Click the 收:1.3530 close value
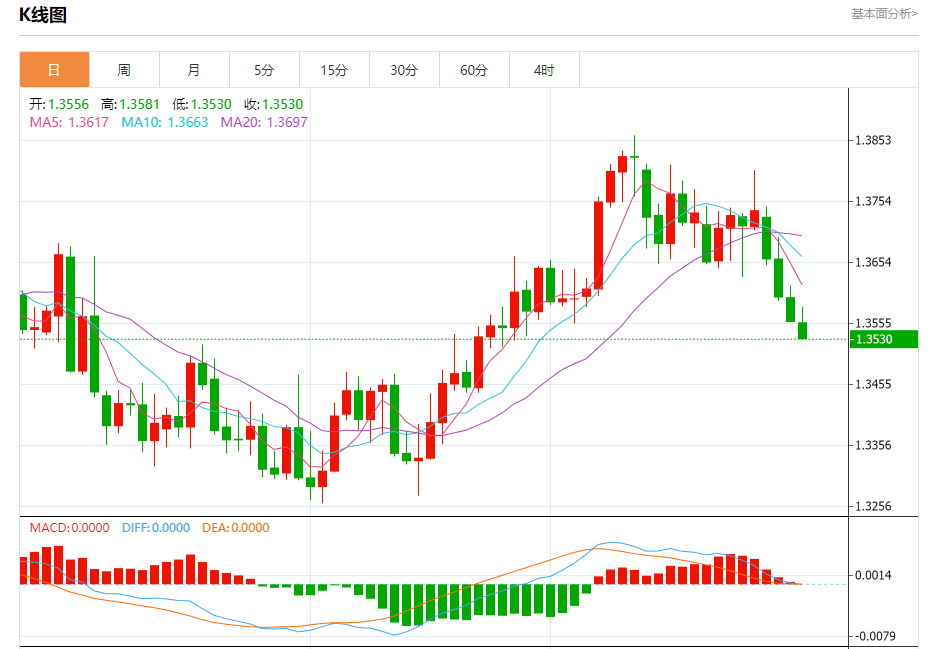The image size is (930, 649). coord(273,104)
